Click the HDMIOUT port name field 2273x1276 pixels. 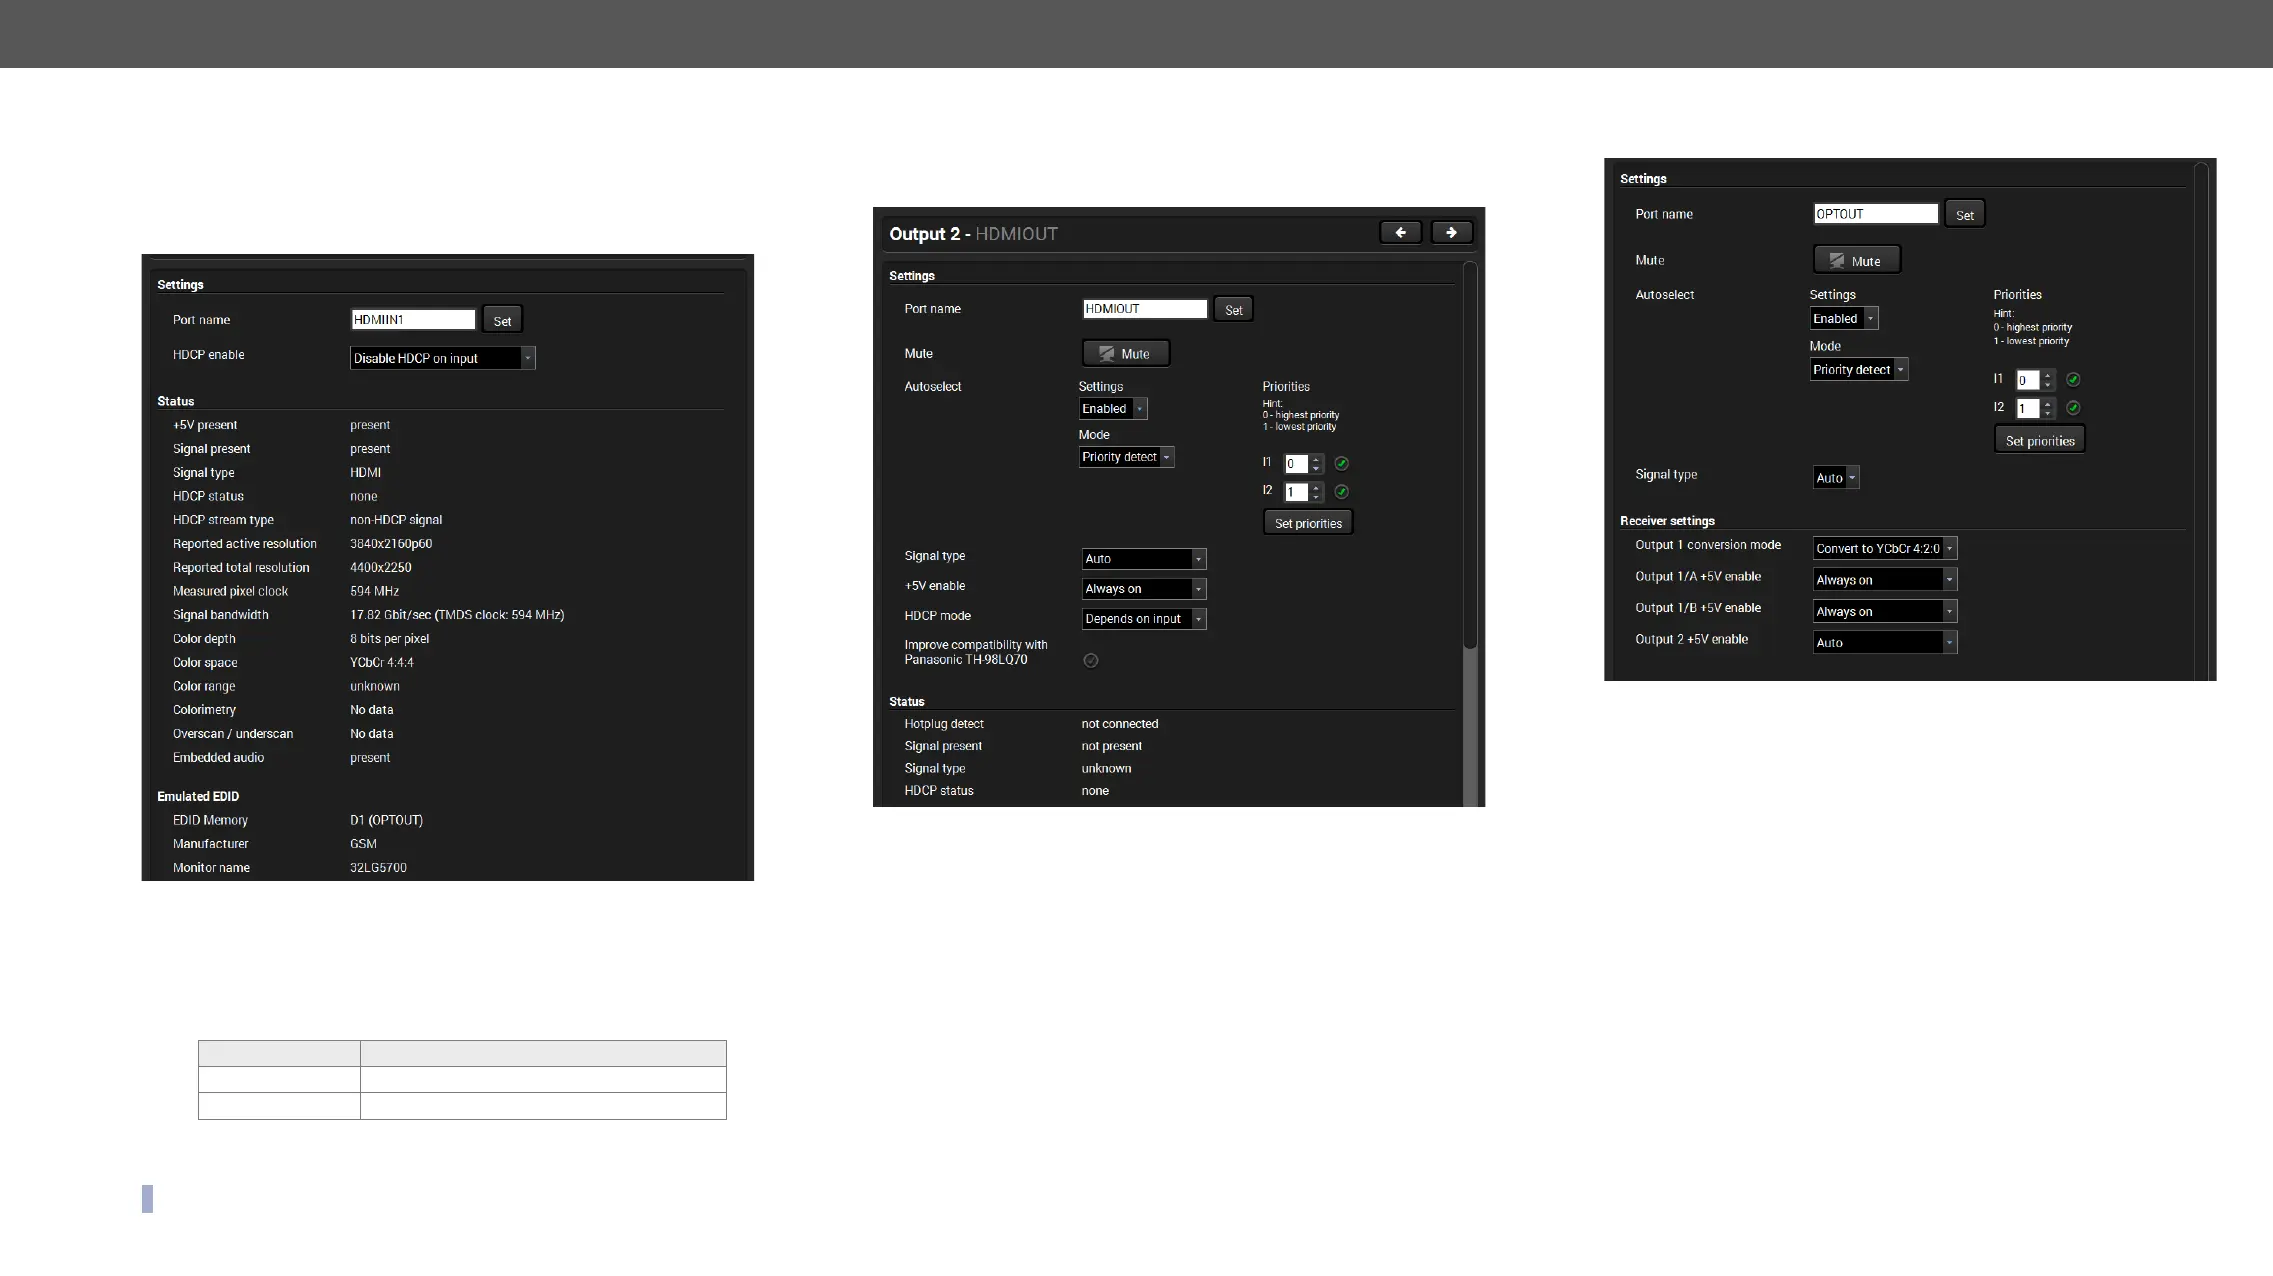(x=1145, y=309)
